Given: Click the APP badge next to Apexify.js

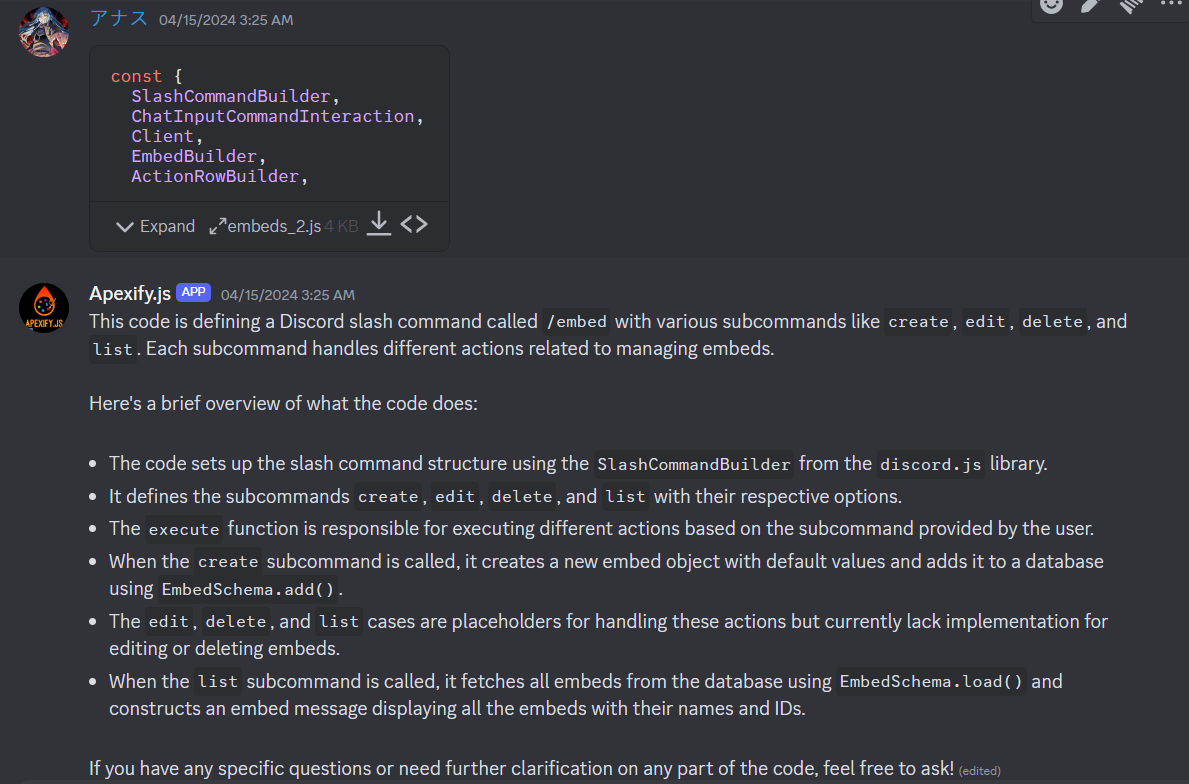Looking at the screenshot, I should tap(193, 292).
